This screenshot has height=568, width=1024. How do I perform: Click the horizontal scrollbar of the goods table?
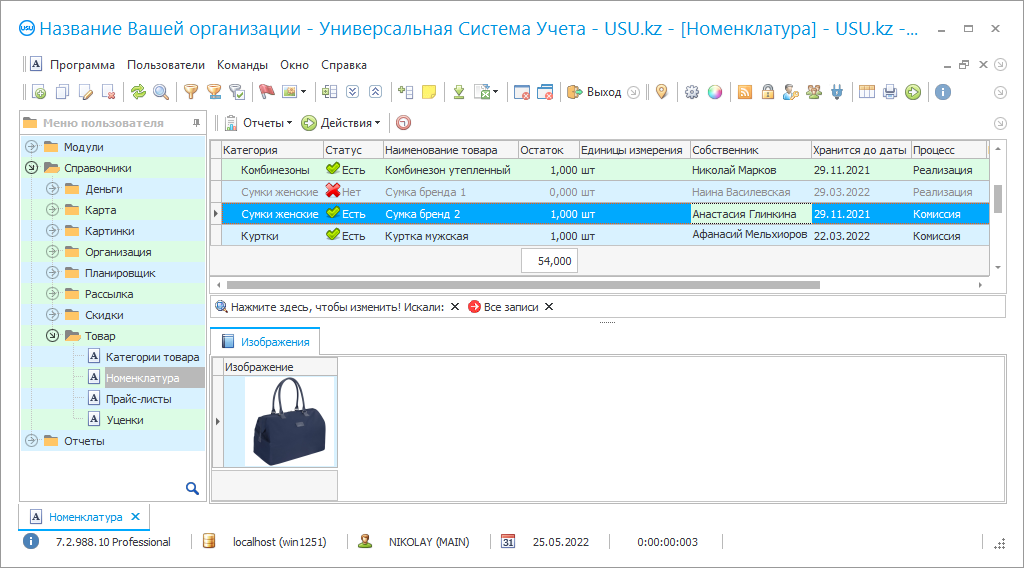[522, 285]
